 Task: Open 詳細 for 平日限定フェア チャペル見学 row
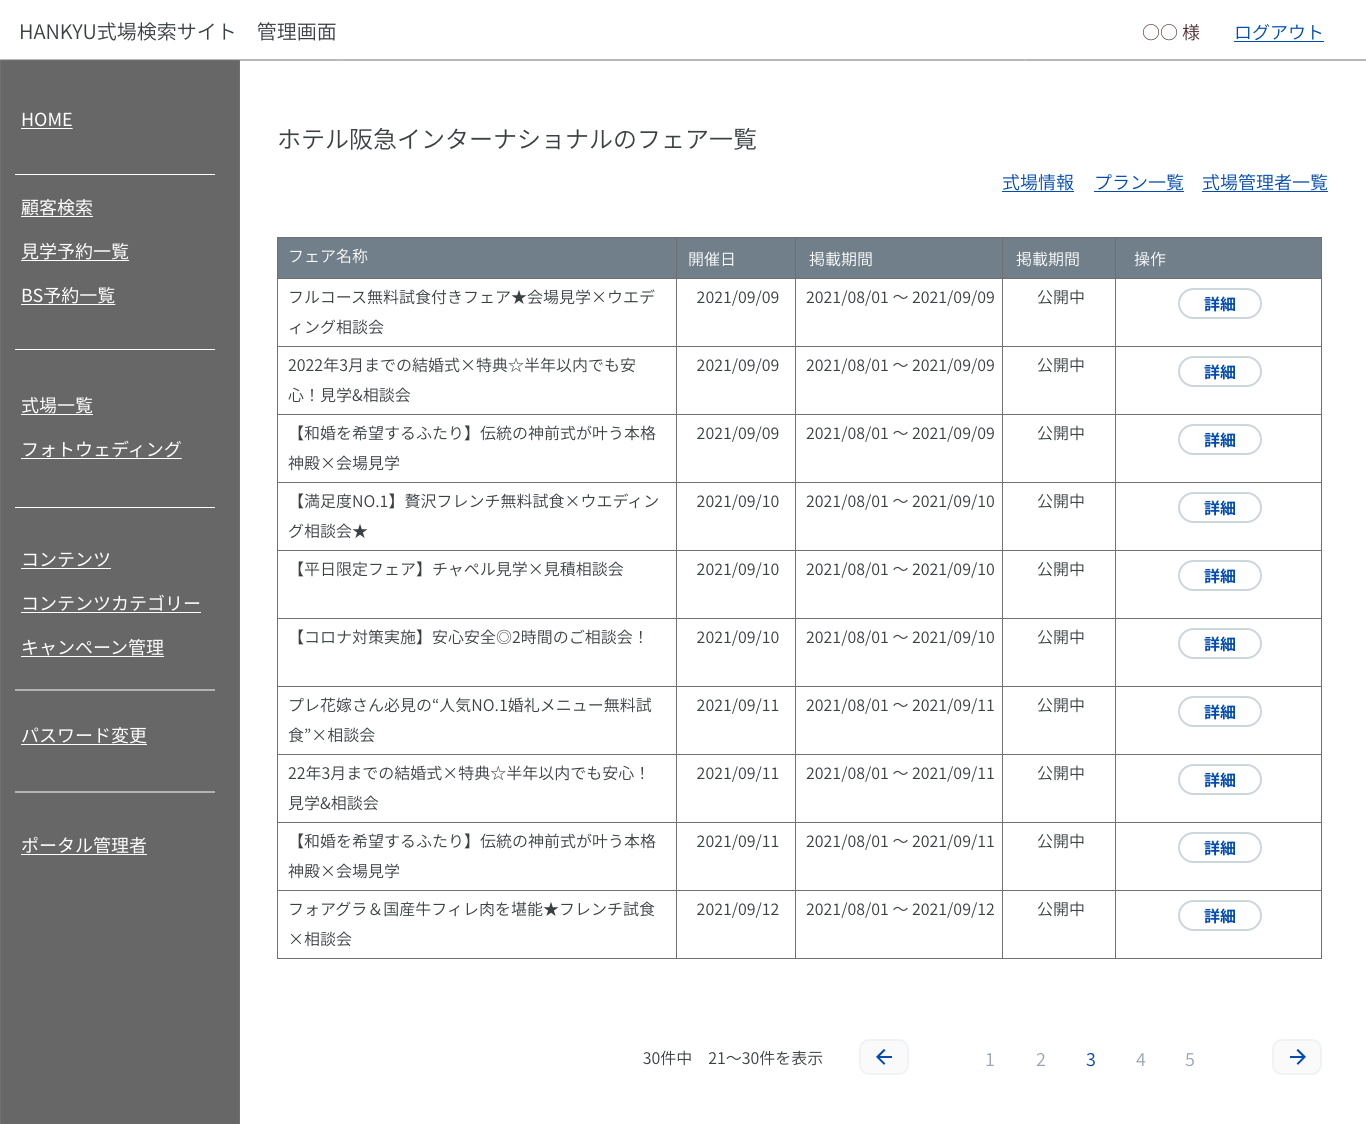(1219, 576)
